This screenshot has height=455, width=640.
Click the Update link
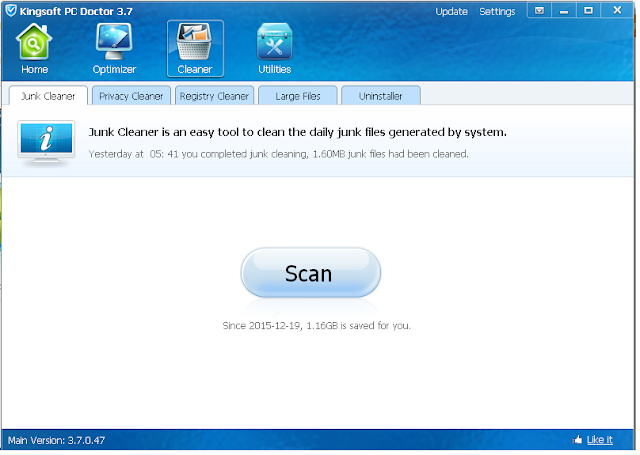click(x=451, y=11)
